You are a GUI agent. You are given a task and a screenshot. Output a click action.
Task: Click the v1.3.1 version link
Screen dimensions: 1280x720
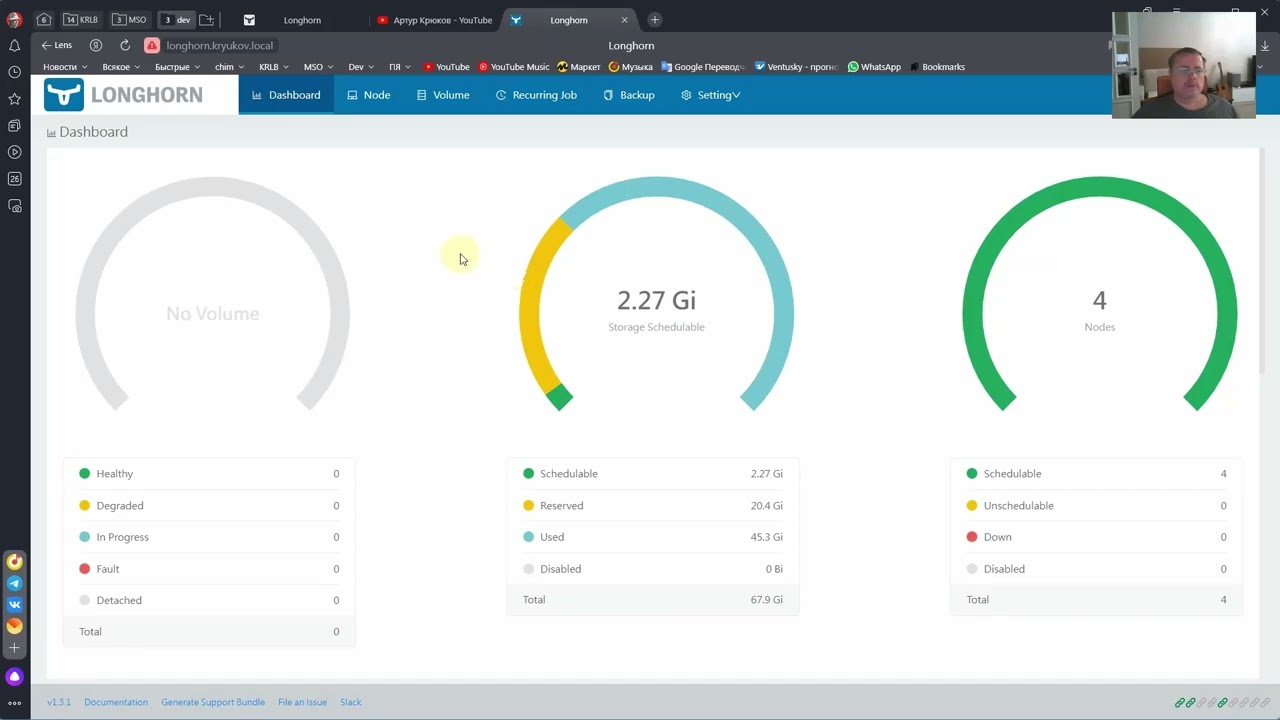59,702
